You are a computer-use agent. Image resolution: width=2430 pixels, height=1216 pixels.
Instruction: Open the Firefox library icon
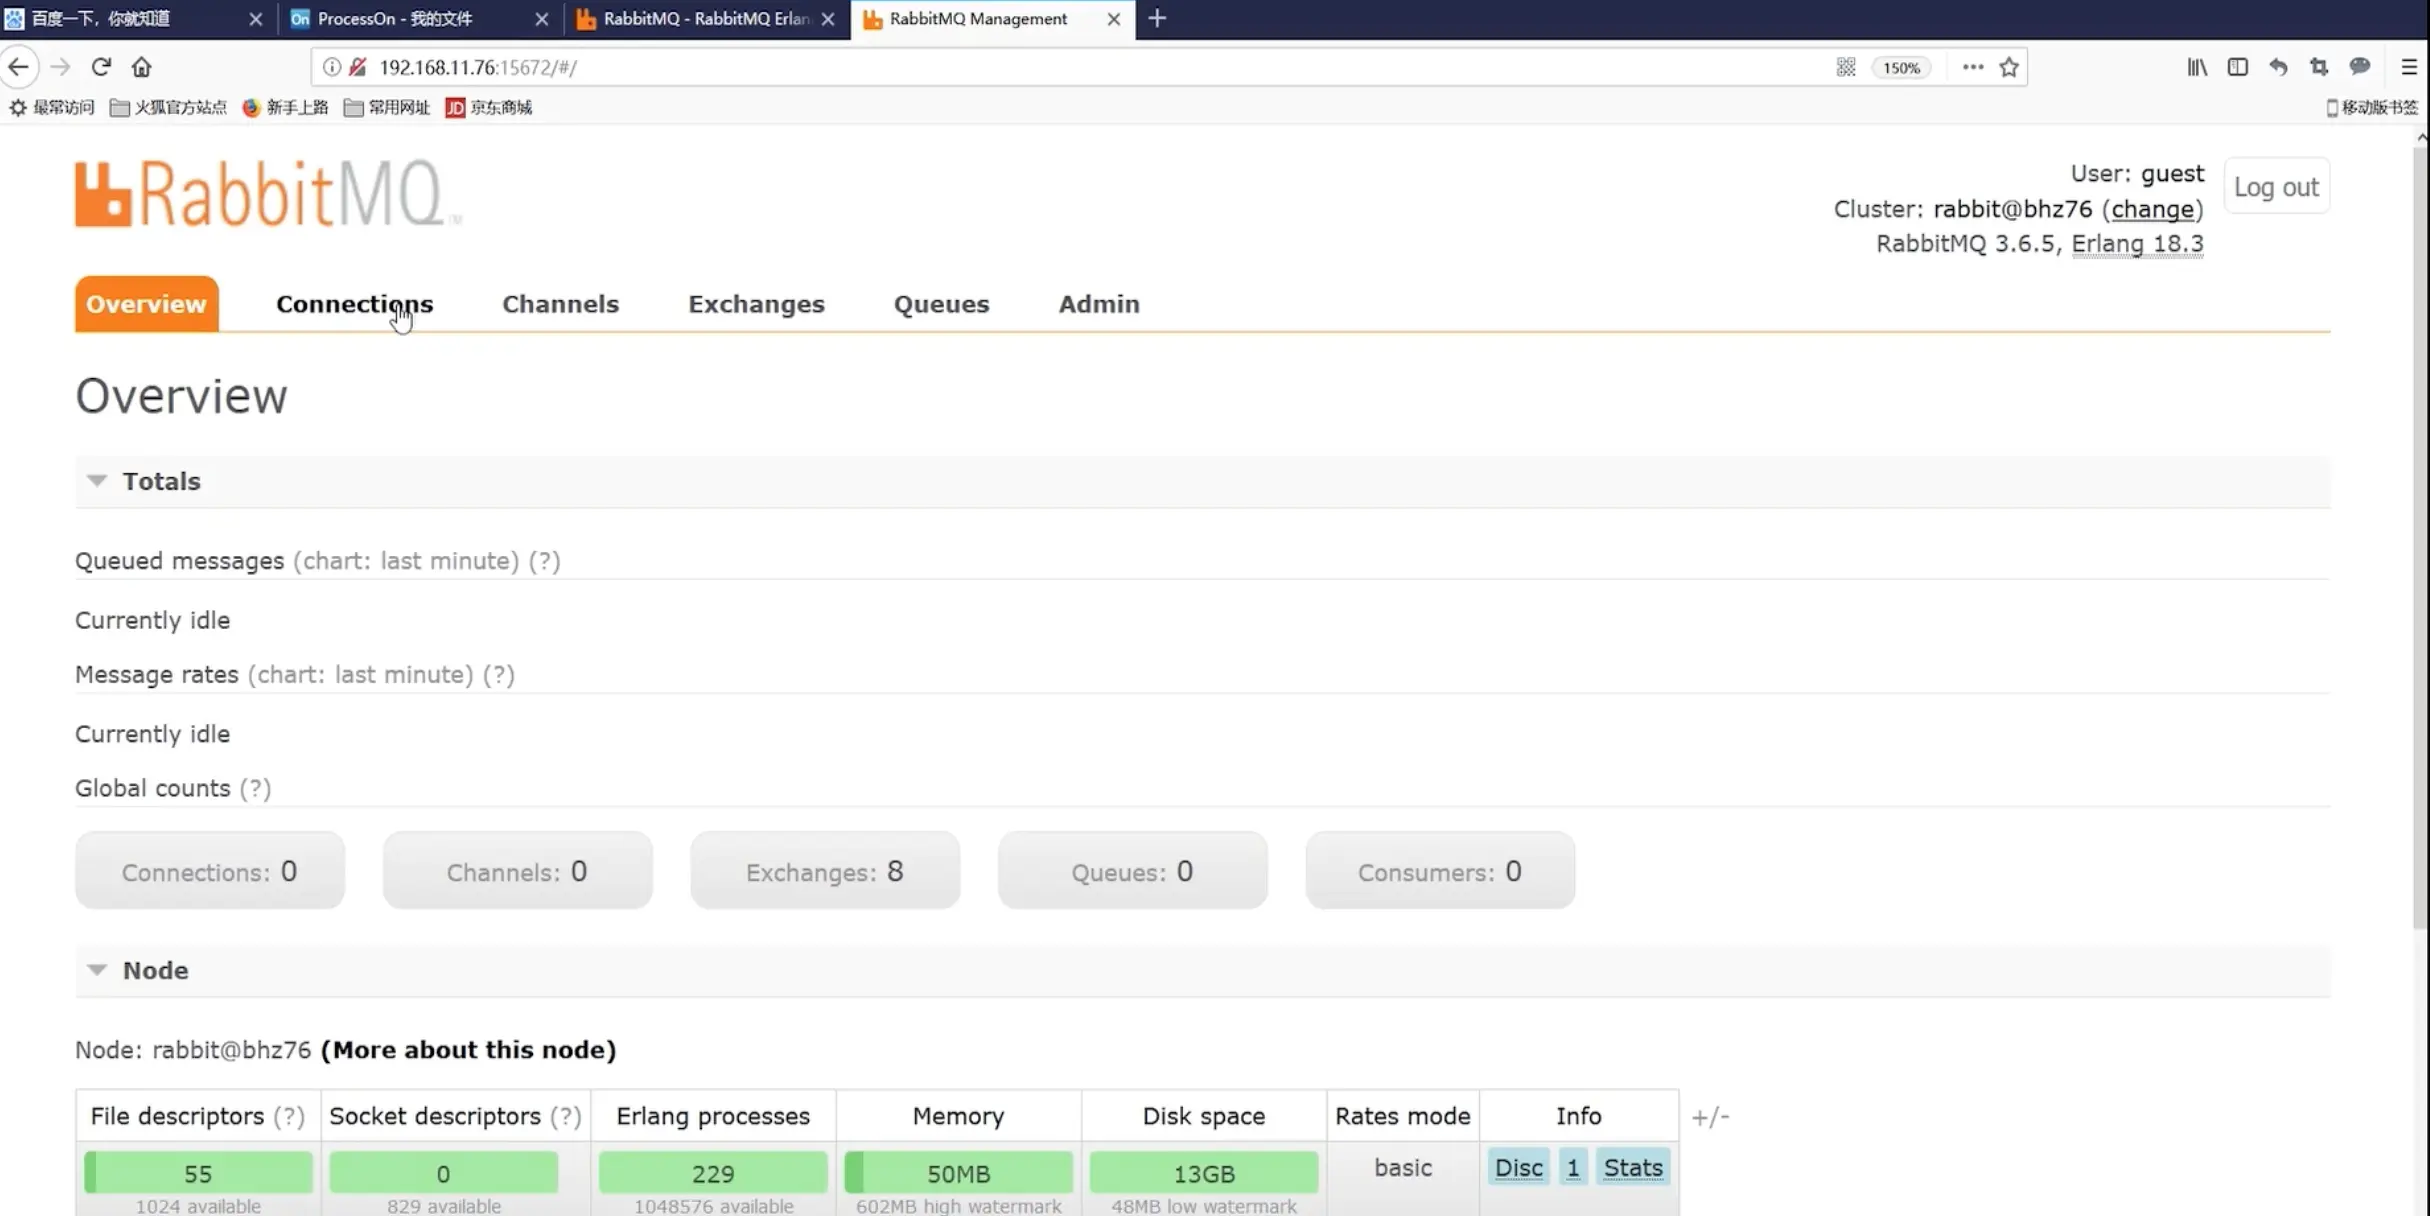pyautogui.click(x=2197, y=67)
